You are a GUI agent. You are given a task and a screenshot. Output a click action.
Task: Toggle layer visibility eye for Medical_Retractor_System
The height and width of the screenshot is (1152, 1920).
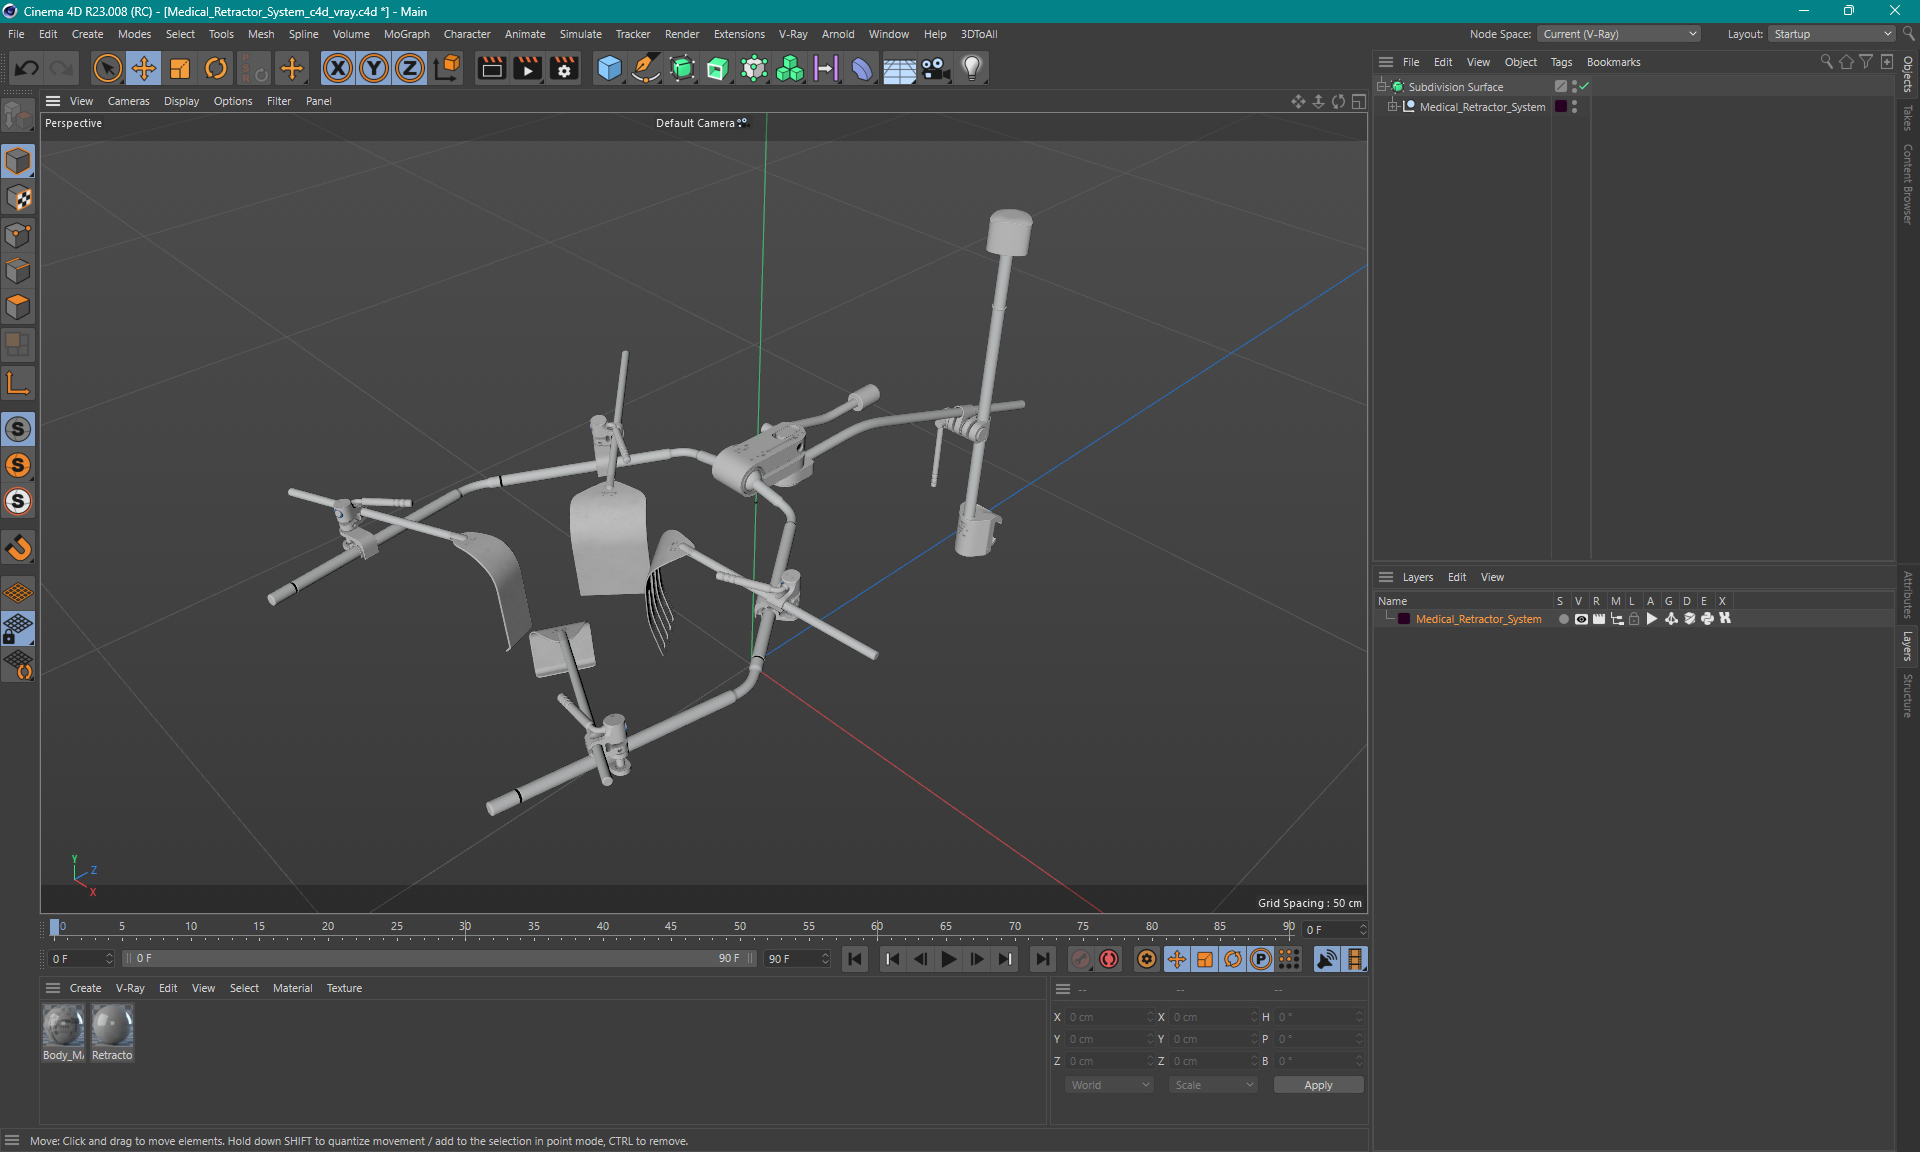coord(1581,619)
